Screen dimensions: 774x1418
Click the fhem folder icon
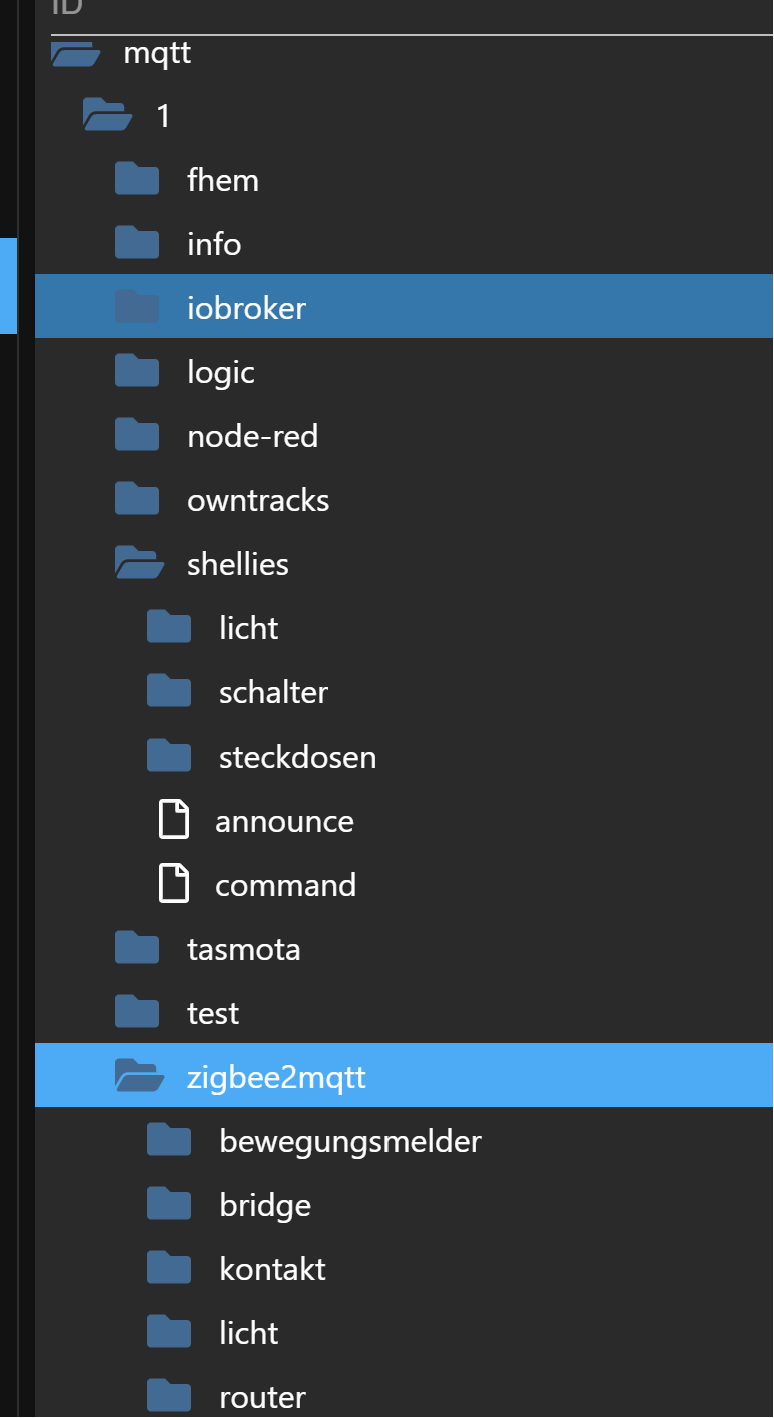point(137,180)
